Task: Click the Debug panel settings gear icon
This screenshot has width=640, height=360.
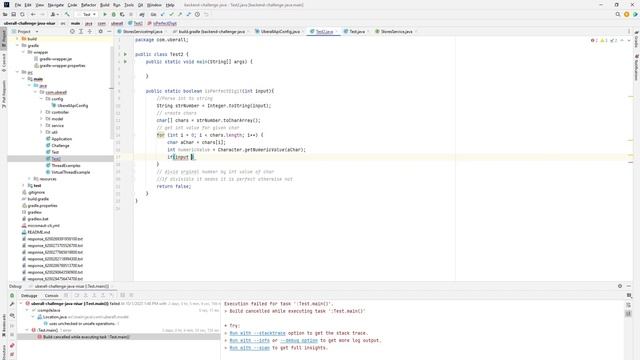Action: (620, 286)
